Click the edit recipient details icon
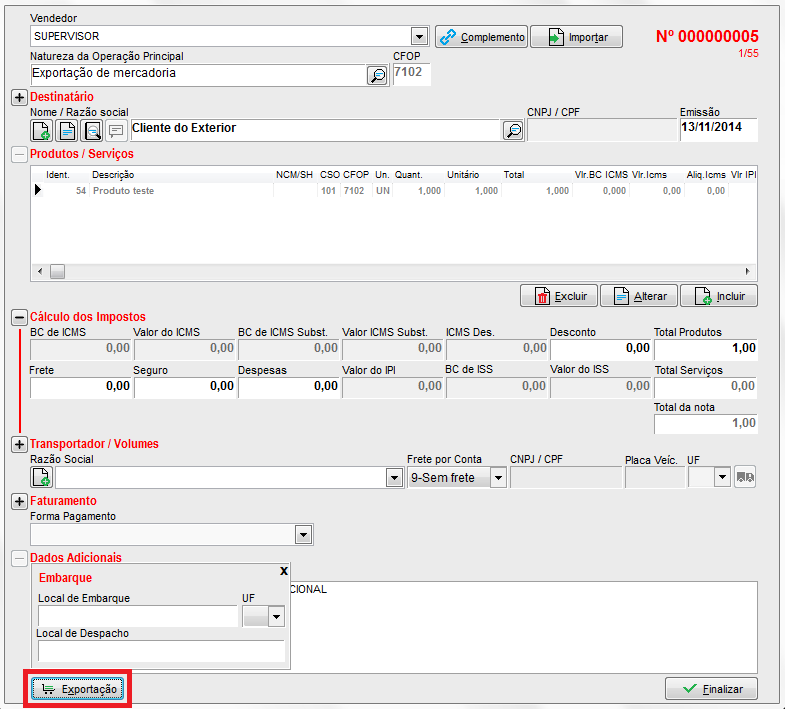Image resolution: width=785 pixels, height=709 pixels. point(67,130)
